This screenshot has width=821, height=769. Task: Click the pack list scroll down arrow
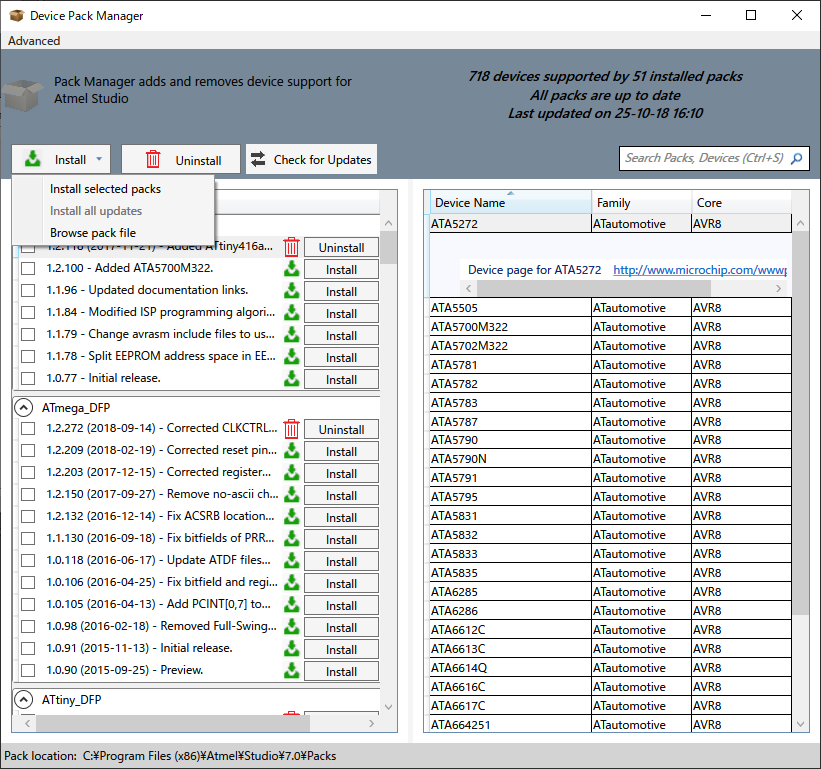pos(389,707)
